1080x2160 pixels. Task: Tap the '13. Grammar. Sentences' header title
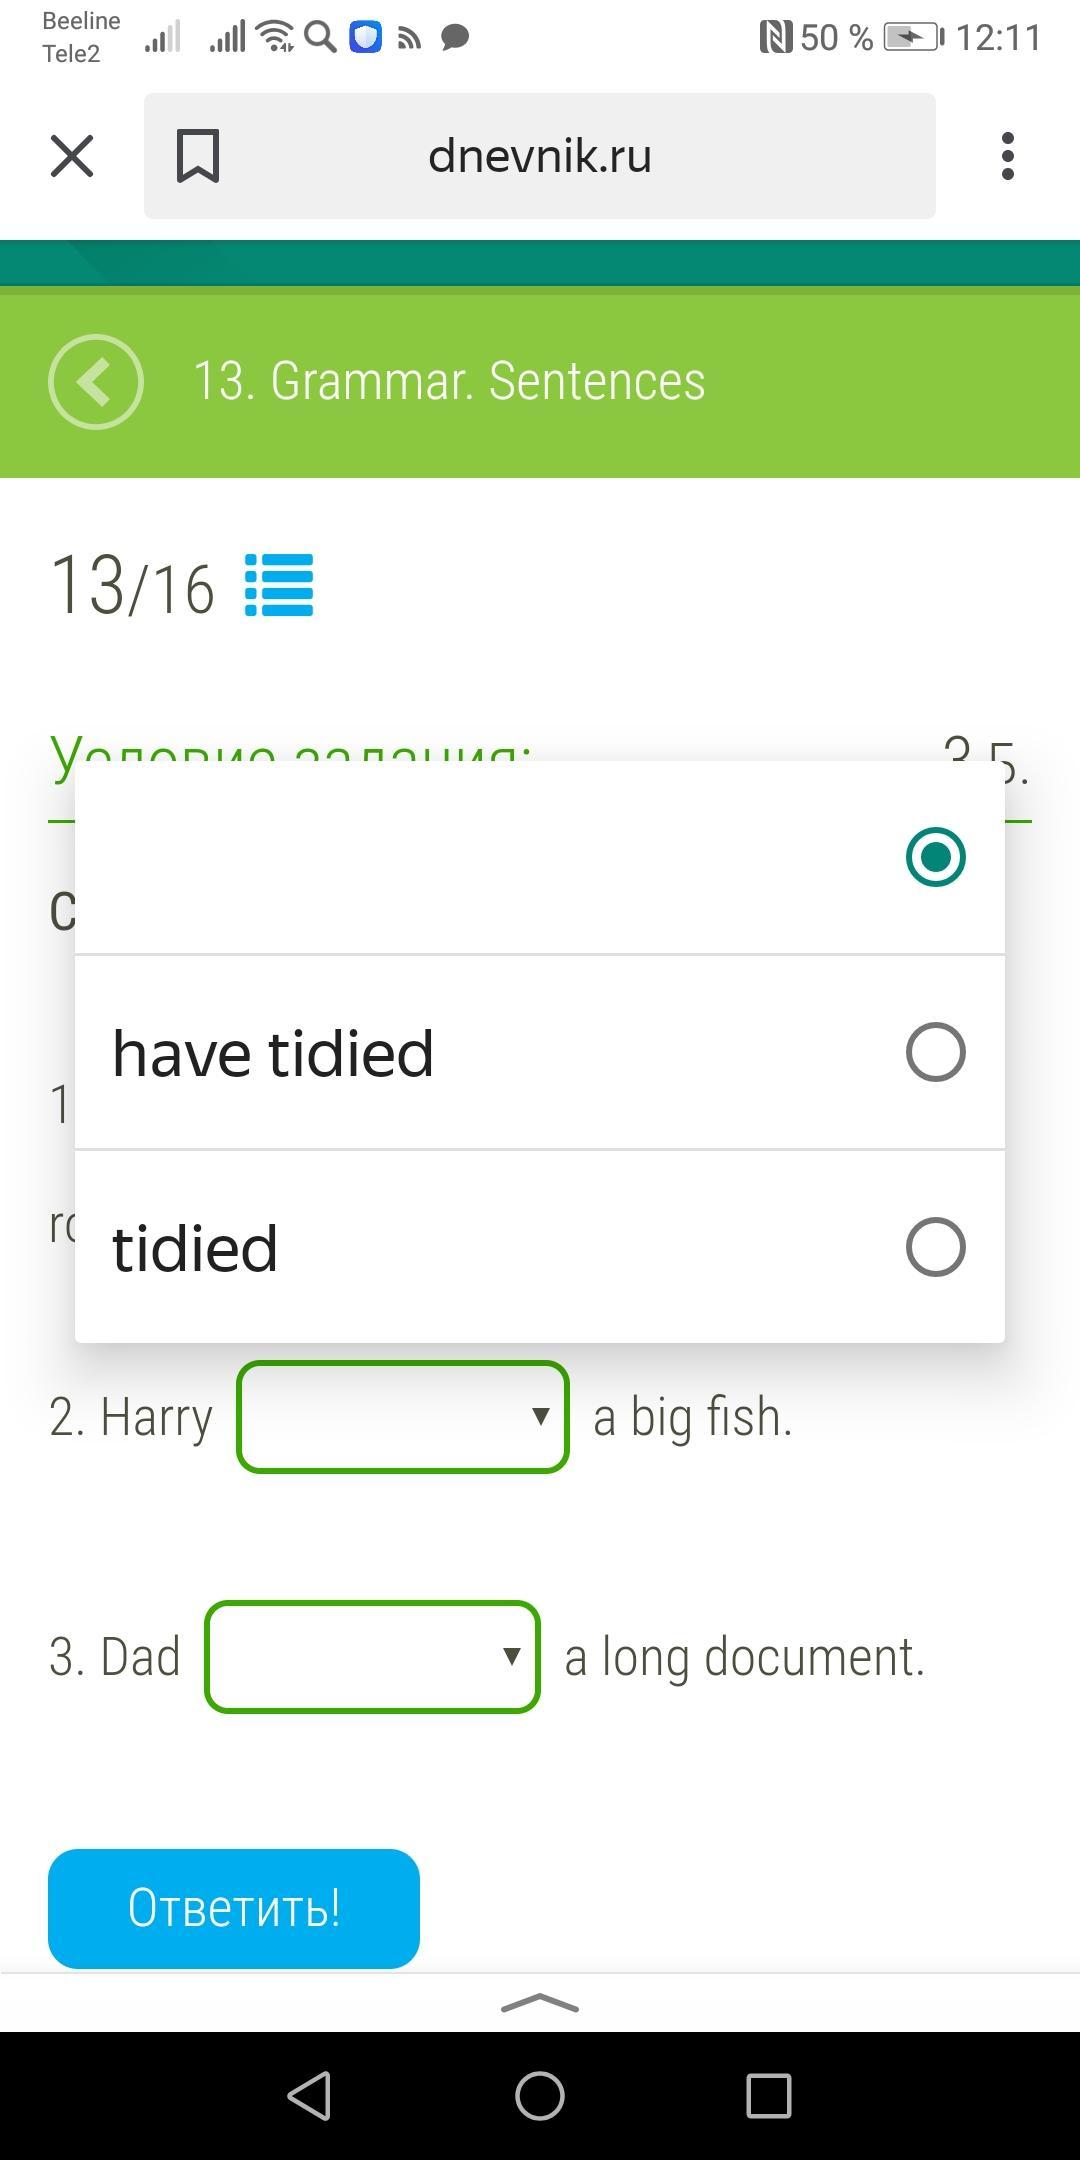(x=449, y=382)
